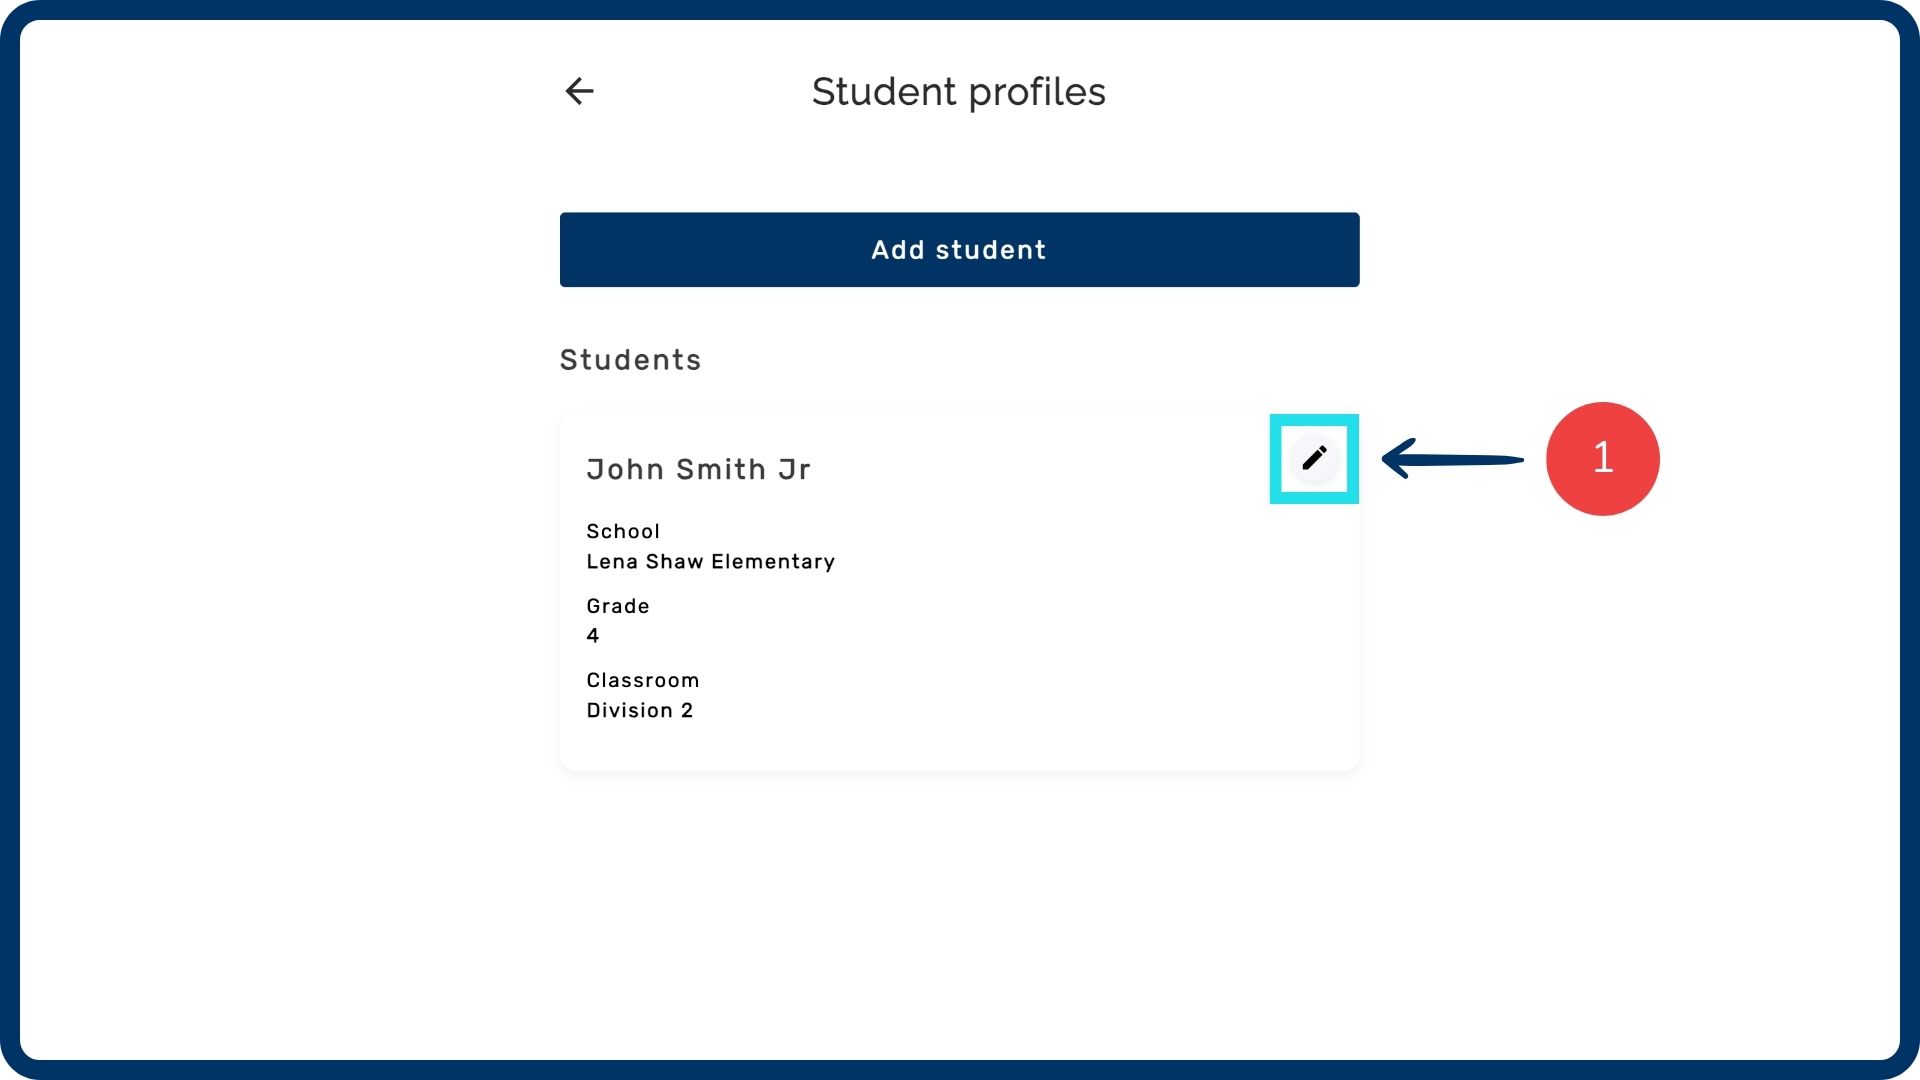Click the back arrow icon
The width and height of the screenshot is (1920, 1080).
[x=580, y=91]
